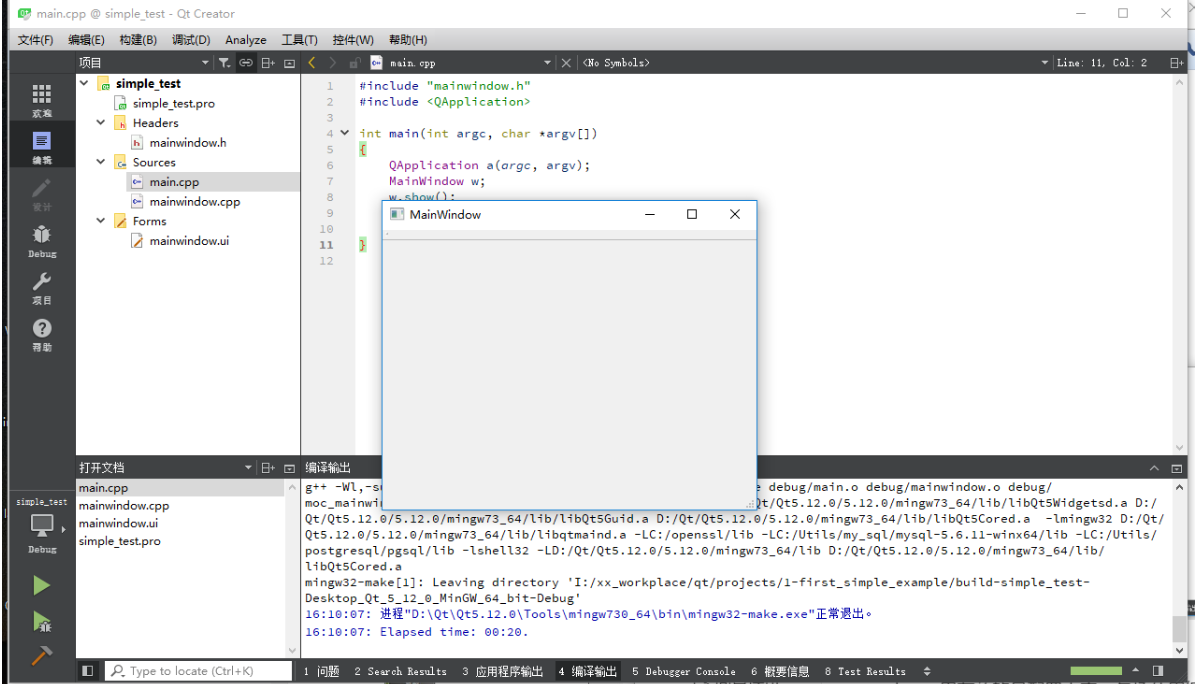Select mainwindow.ui under Forms
This screenshot has width=1195, height=684.
[x=189, y=240]
